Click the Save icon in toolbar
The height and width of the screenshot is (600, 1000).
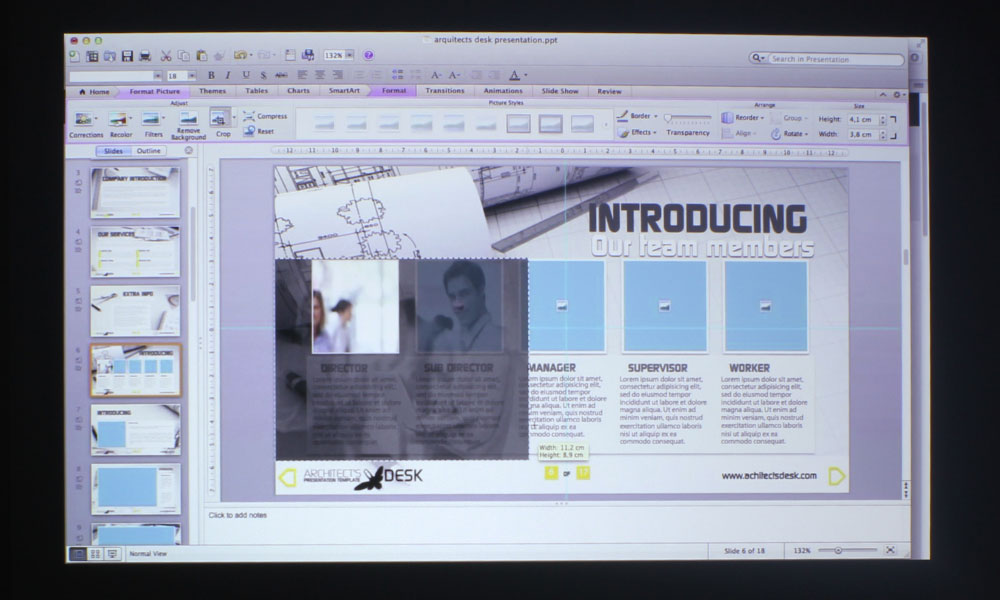127,56
